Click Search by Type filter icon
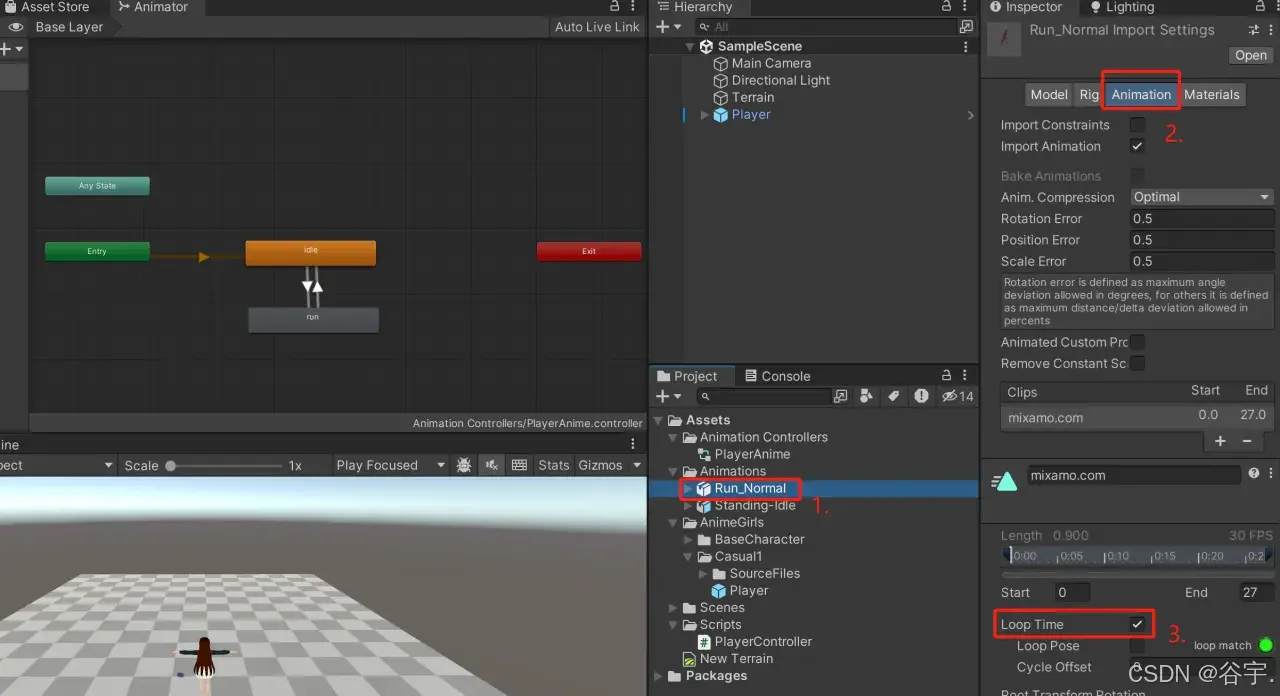Image resolution: width=1280 pixels, height=696 pixels. [x=866, y=396]
